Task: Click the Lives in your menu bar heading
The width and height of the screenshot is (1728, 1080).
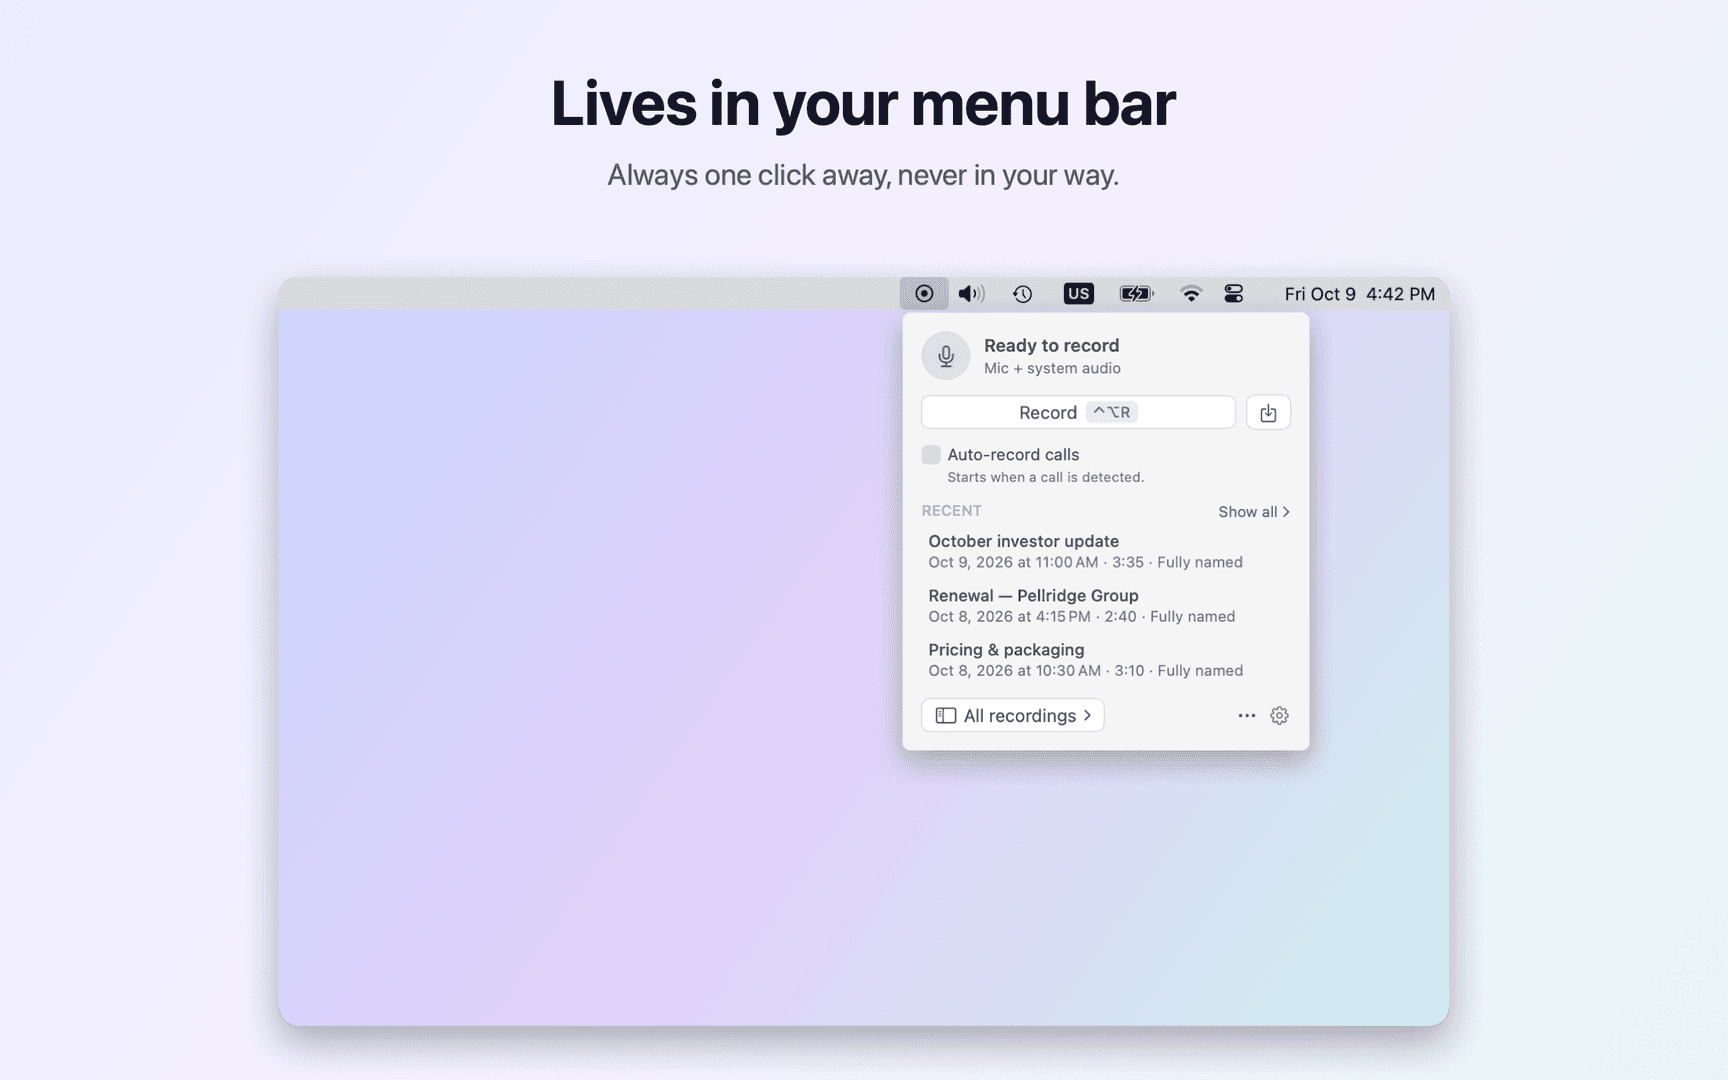Action: (864, 103)
